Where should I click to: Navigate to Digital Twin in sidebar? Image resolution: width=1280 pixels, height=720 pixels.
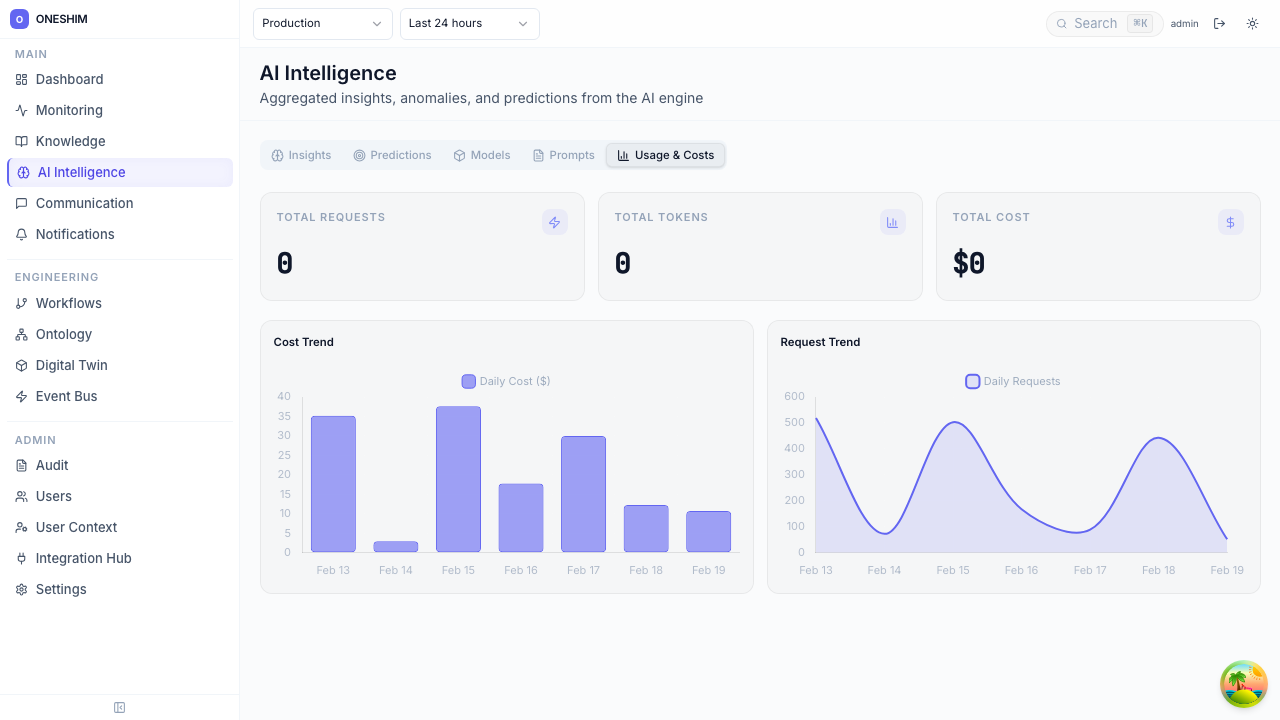(x=71, y=365)
